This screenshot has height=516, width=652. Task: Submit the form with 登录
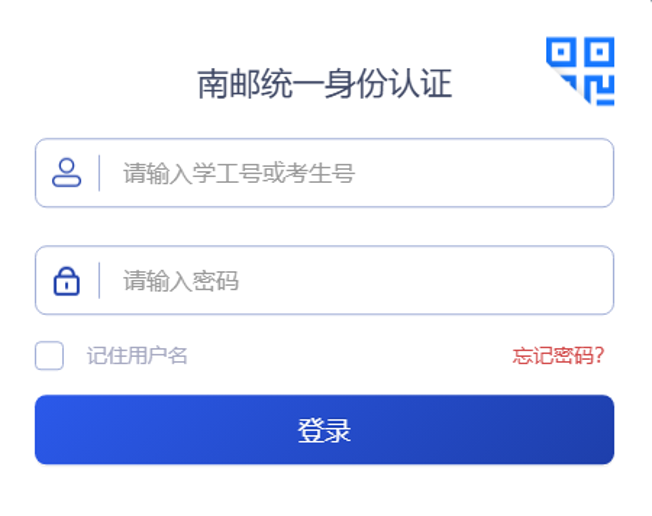tap(324, 430)
